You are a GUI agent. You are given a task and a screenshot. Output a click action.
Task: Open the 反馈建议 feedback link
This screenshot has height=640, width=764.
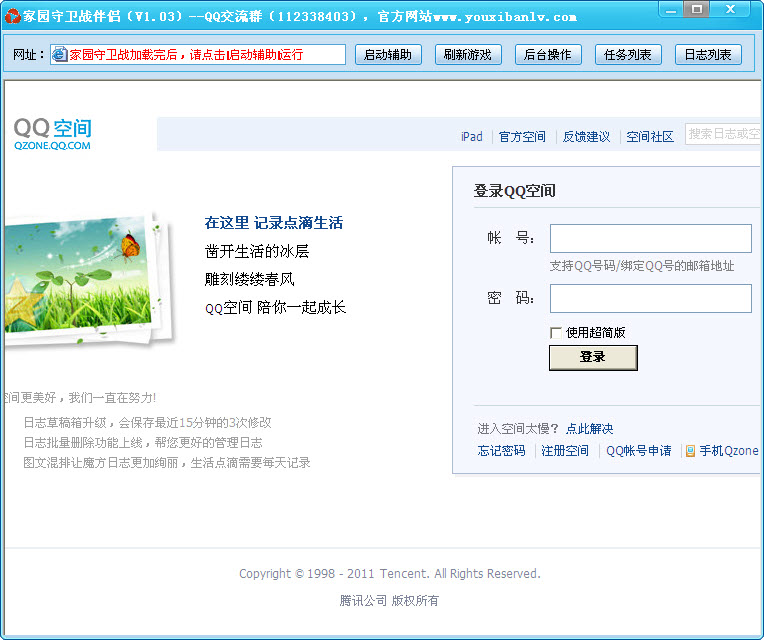coord(586,137)
